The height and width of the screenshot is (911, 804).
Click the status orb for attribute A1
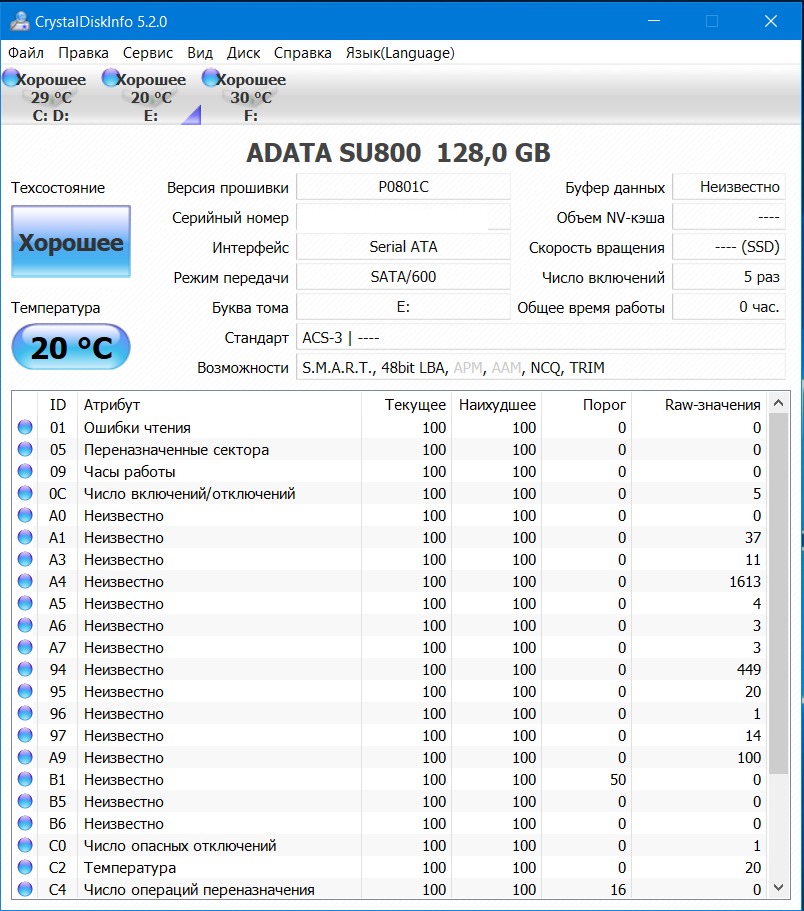point(25,537)
